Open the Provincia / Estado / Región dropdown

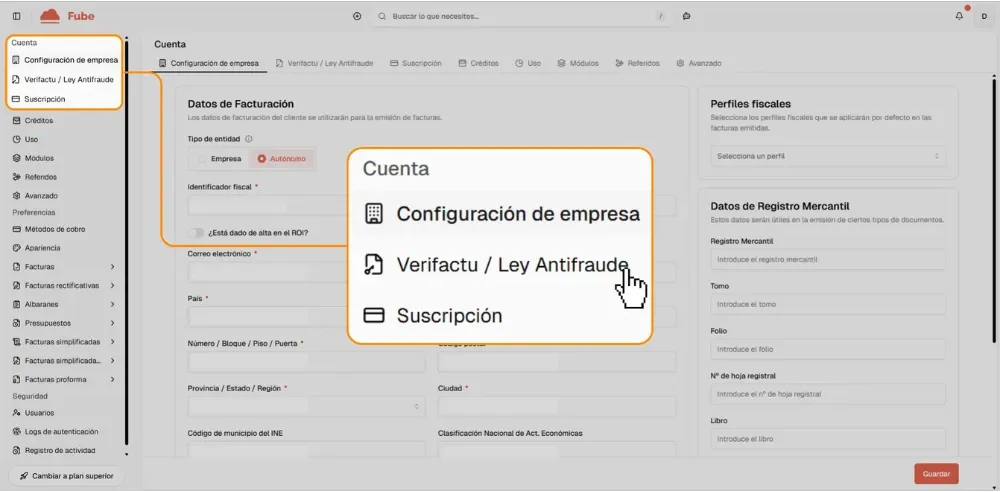306,406
